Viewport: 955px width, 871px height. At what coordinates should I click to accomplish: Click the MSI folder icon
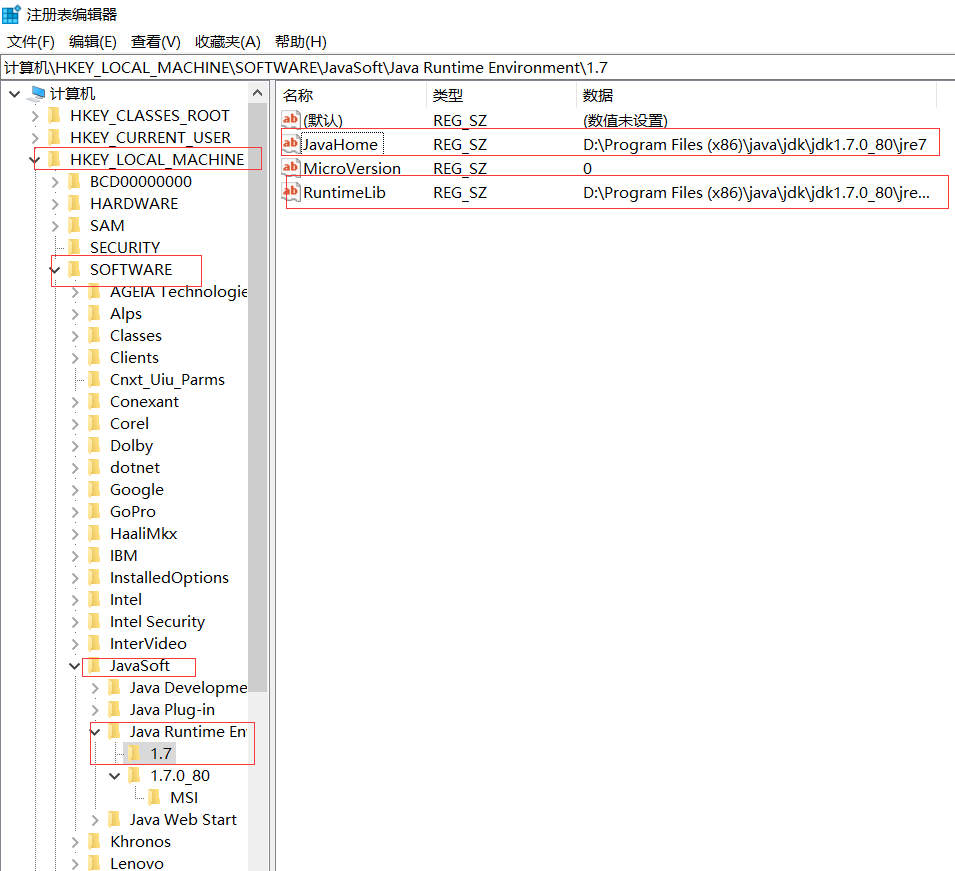155,797
